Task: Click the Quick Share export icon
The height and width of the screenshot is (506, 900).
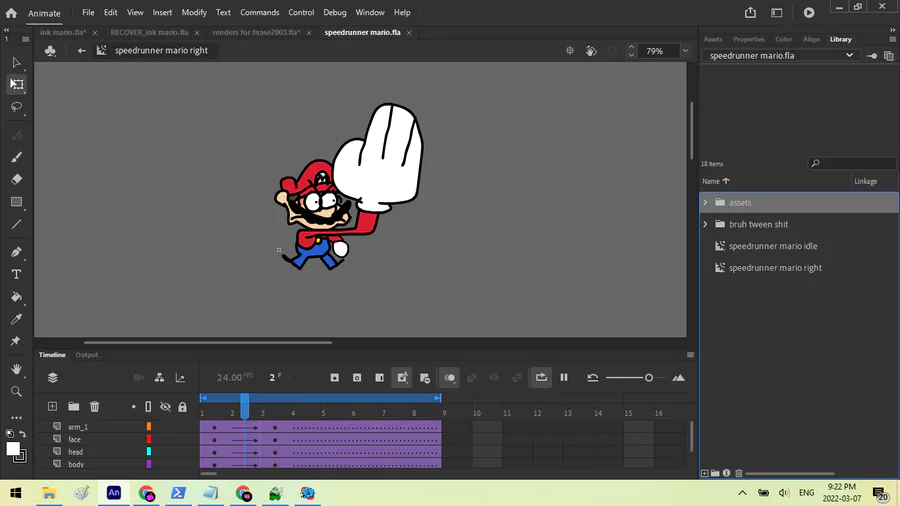Action: click(750, 13)
